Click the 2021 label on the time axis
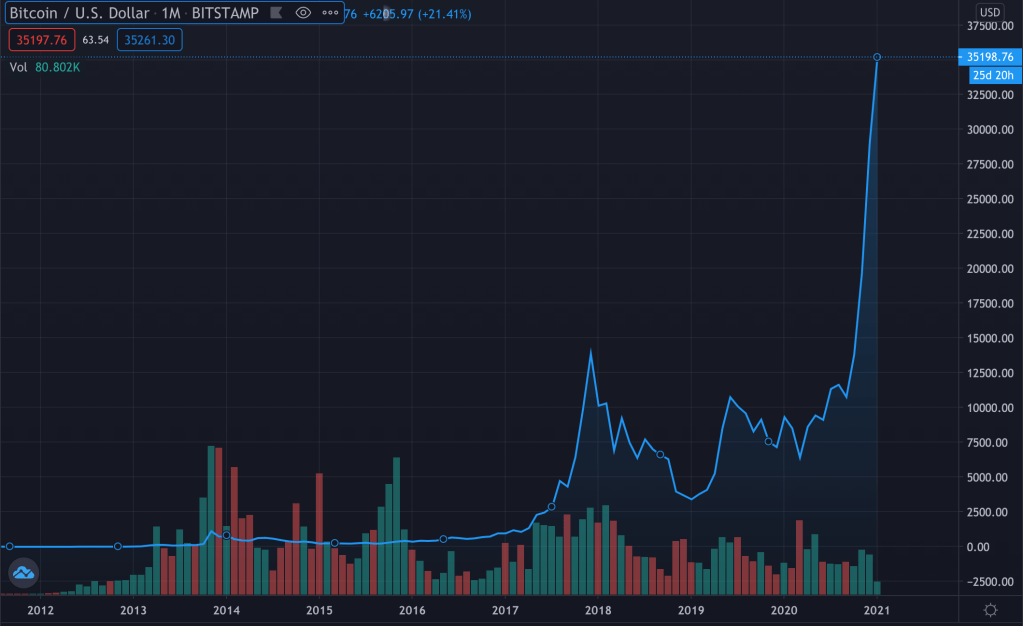The width and height of the screenshot is (1023, 626). pos(877,610)
